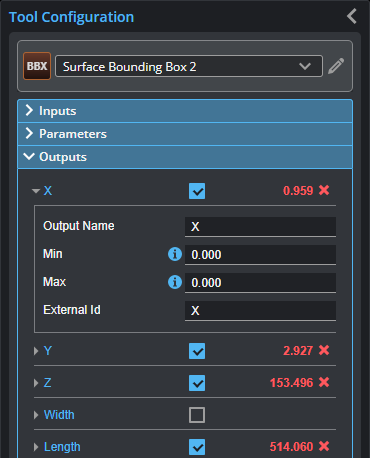This screenshot has height=458, width=370.
Task: Click the BBX tool type icon
Action: [37, 66]
